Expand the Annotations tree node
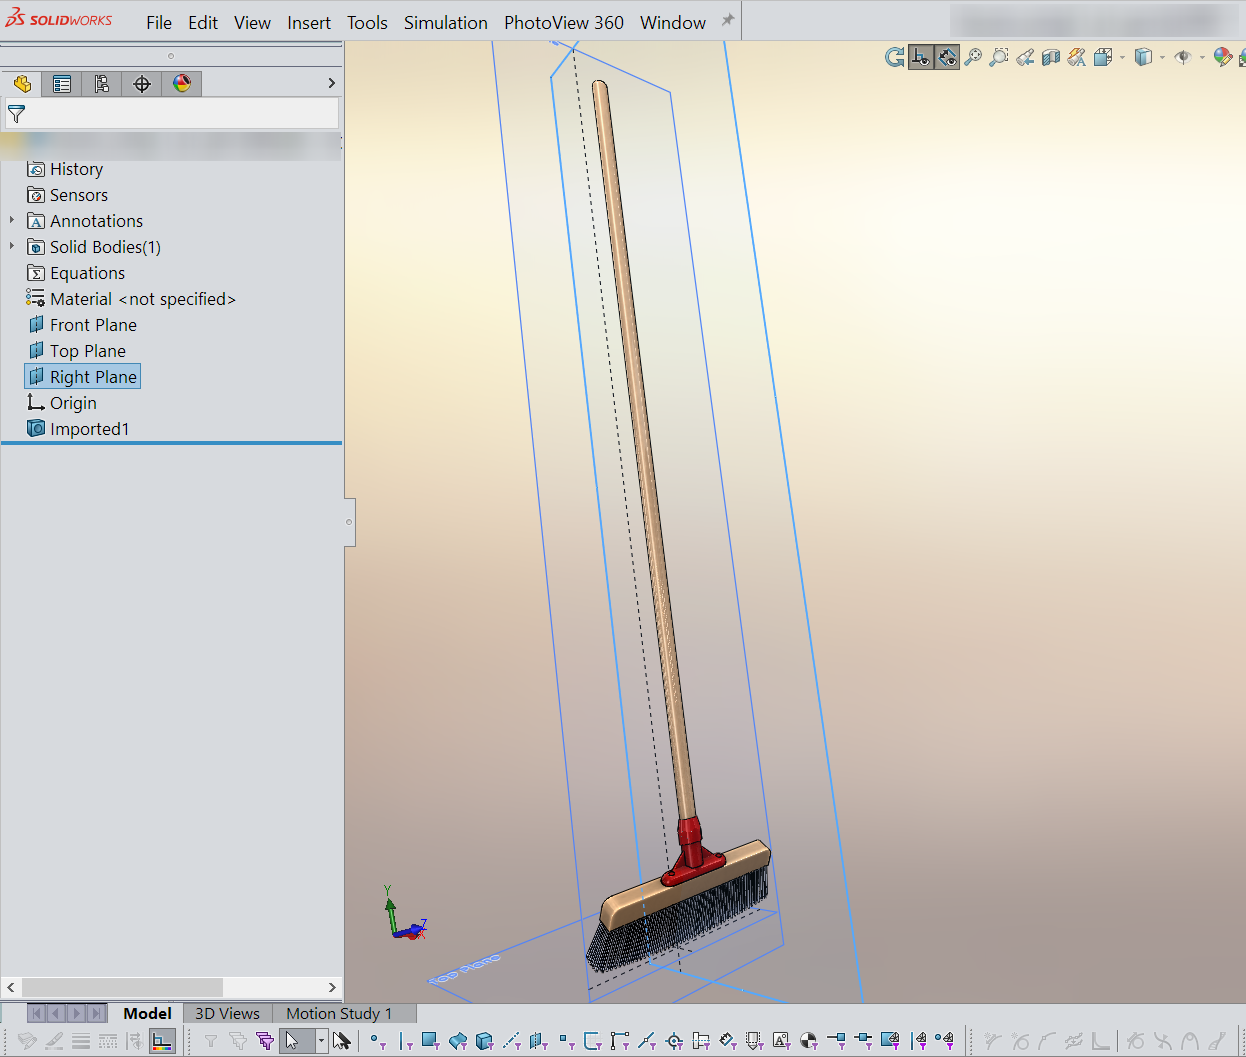The width and height of the screenshot is (1246, 1057). 12,220
